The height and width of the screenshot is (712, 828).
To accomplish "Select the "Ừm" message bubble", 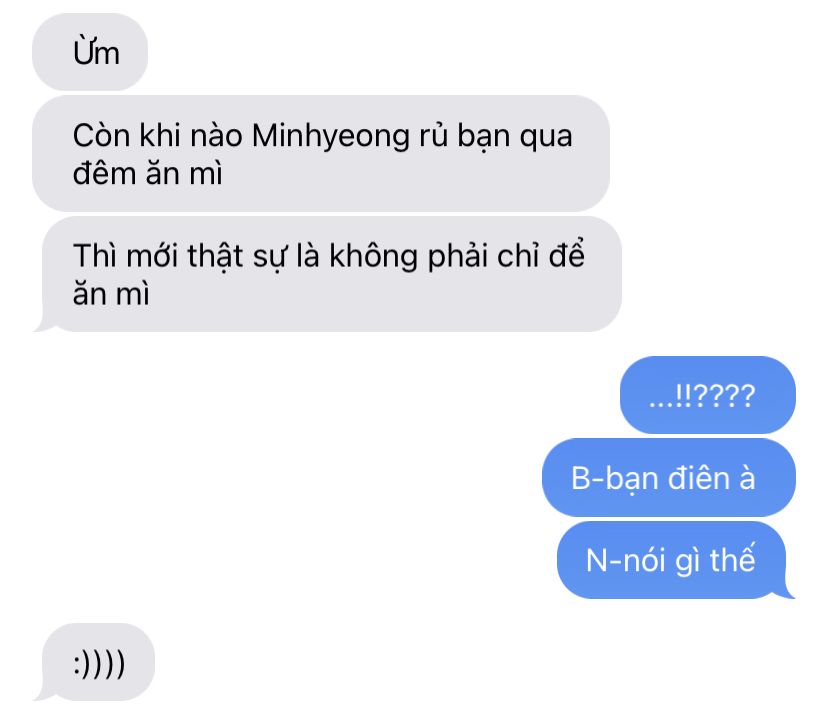I will pyautogui.click(x=90, y=52).
